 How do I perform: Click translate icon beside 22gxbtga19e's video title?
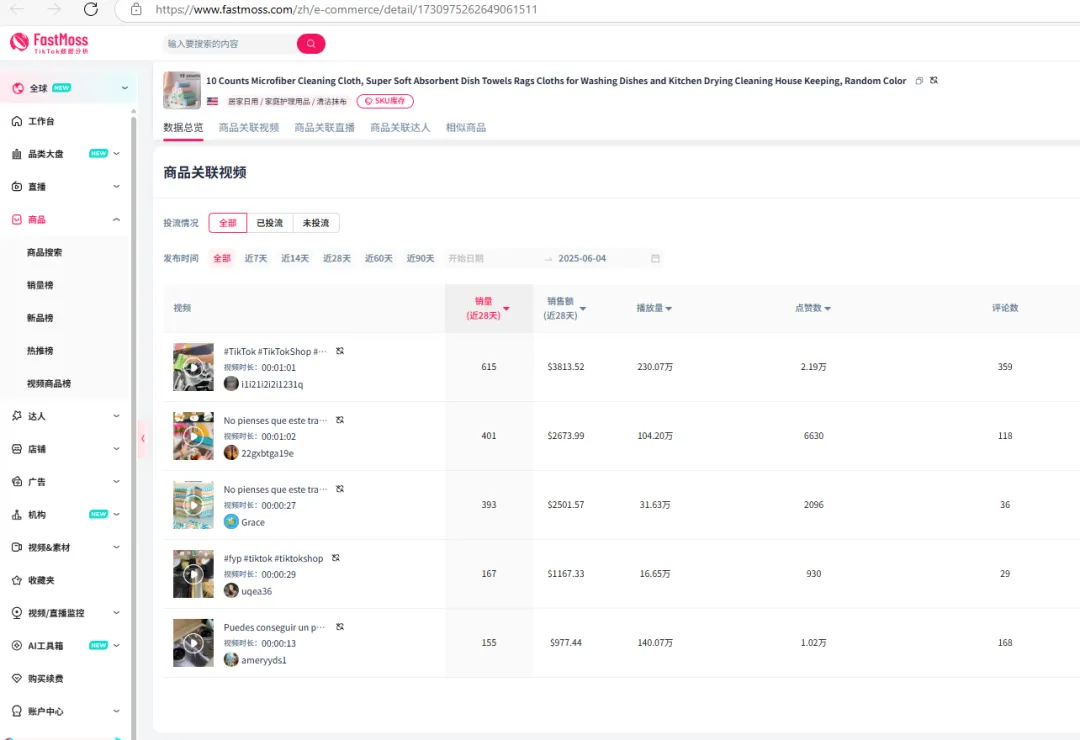[x=340, y=420]
